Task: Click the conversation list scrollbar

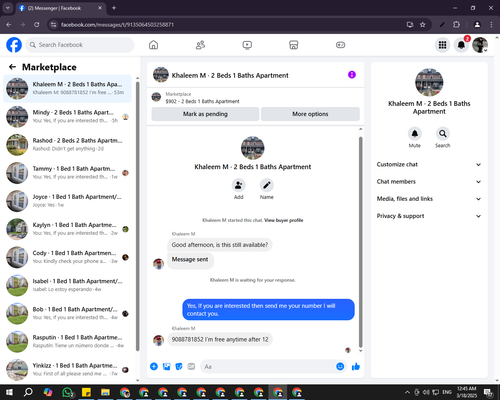Action: [x=138, y=216]
